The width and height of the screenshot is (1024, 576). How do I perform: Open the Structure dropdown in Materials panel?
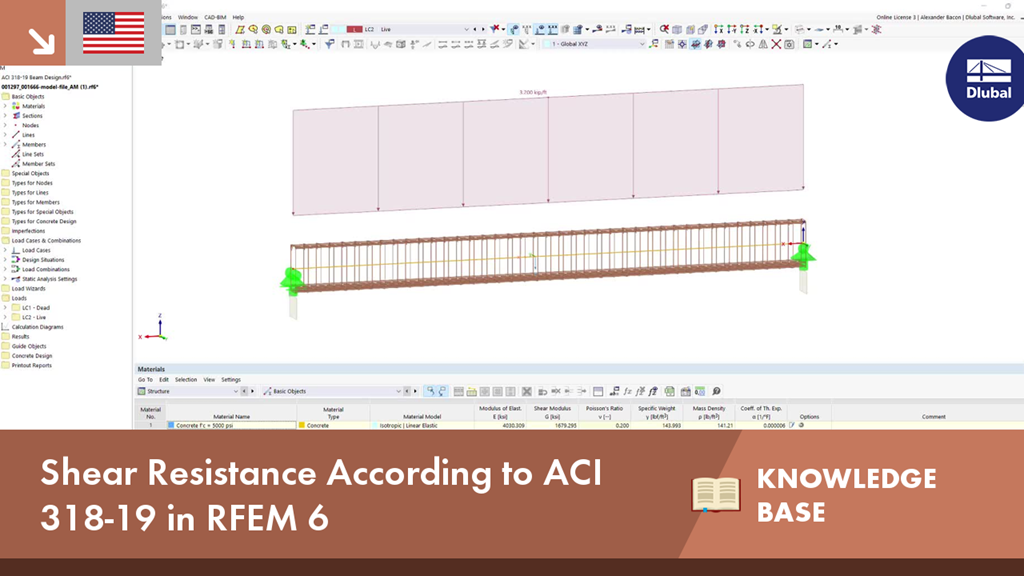236,391
